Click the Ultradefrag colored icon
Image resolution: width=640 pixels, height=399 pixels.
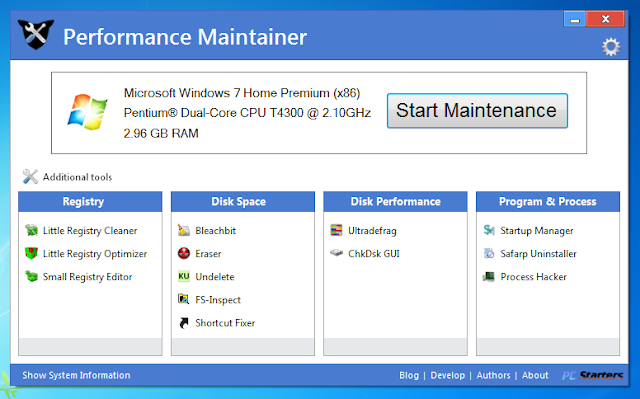click(x=336, y=230)
